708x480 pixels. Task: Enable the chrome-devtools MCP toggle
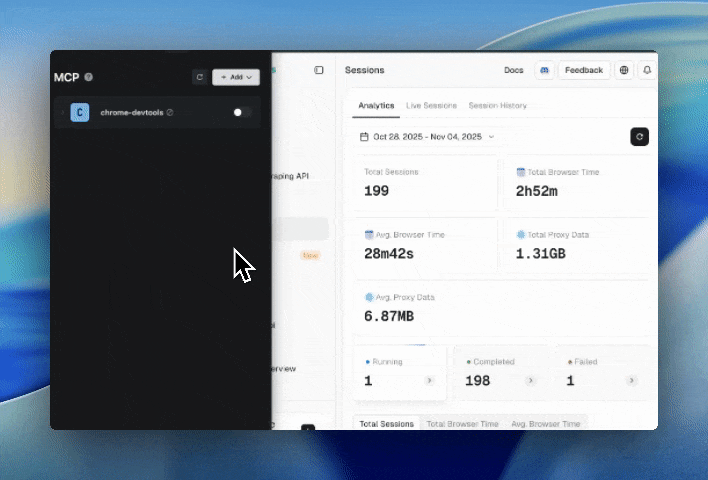pyautogui.click(x=241, y=112)
